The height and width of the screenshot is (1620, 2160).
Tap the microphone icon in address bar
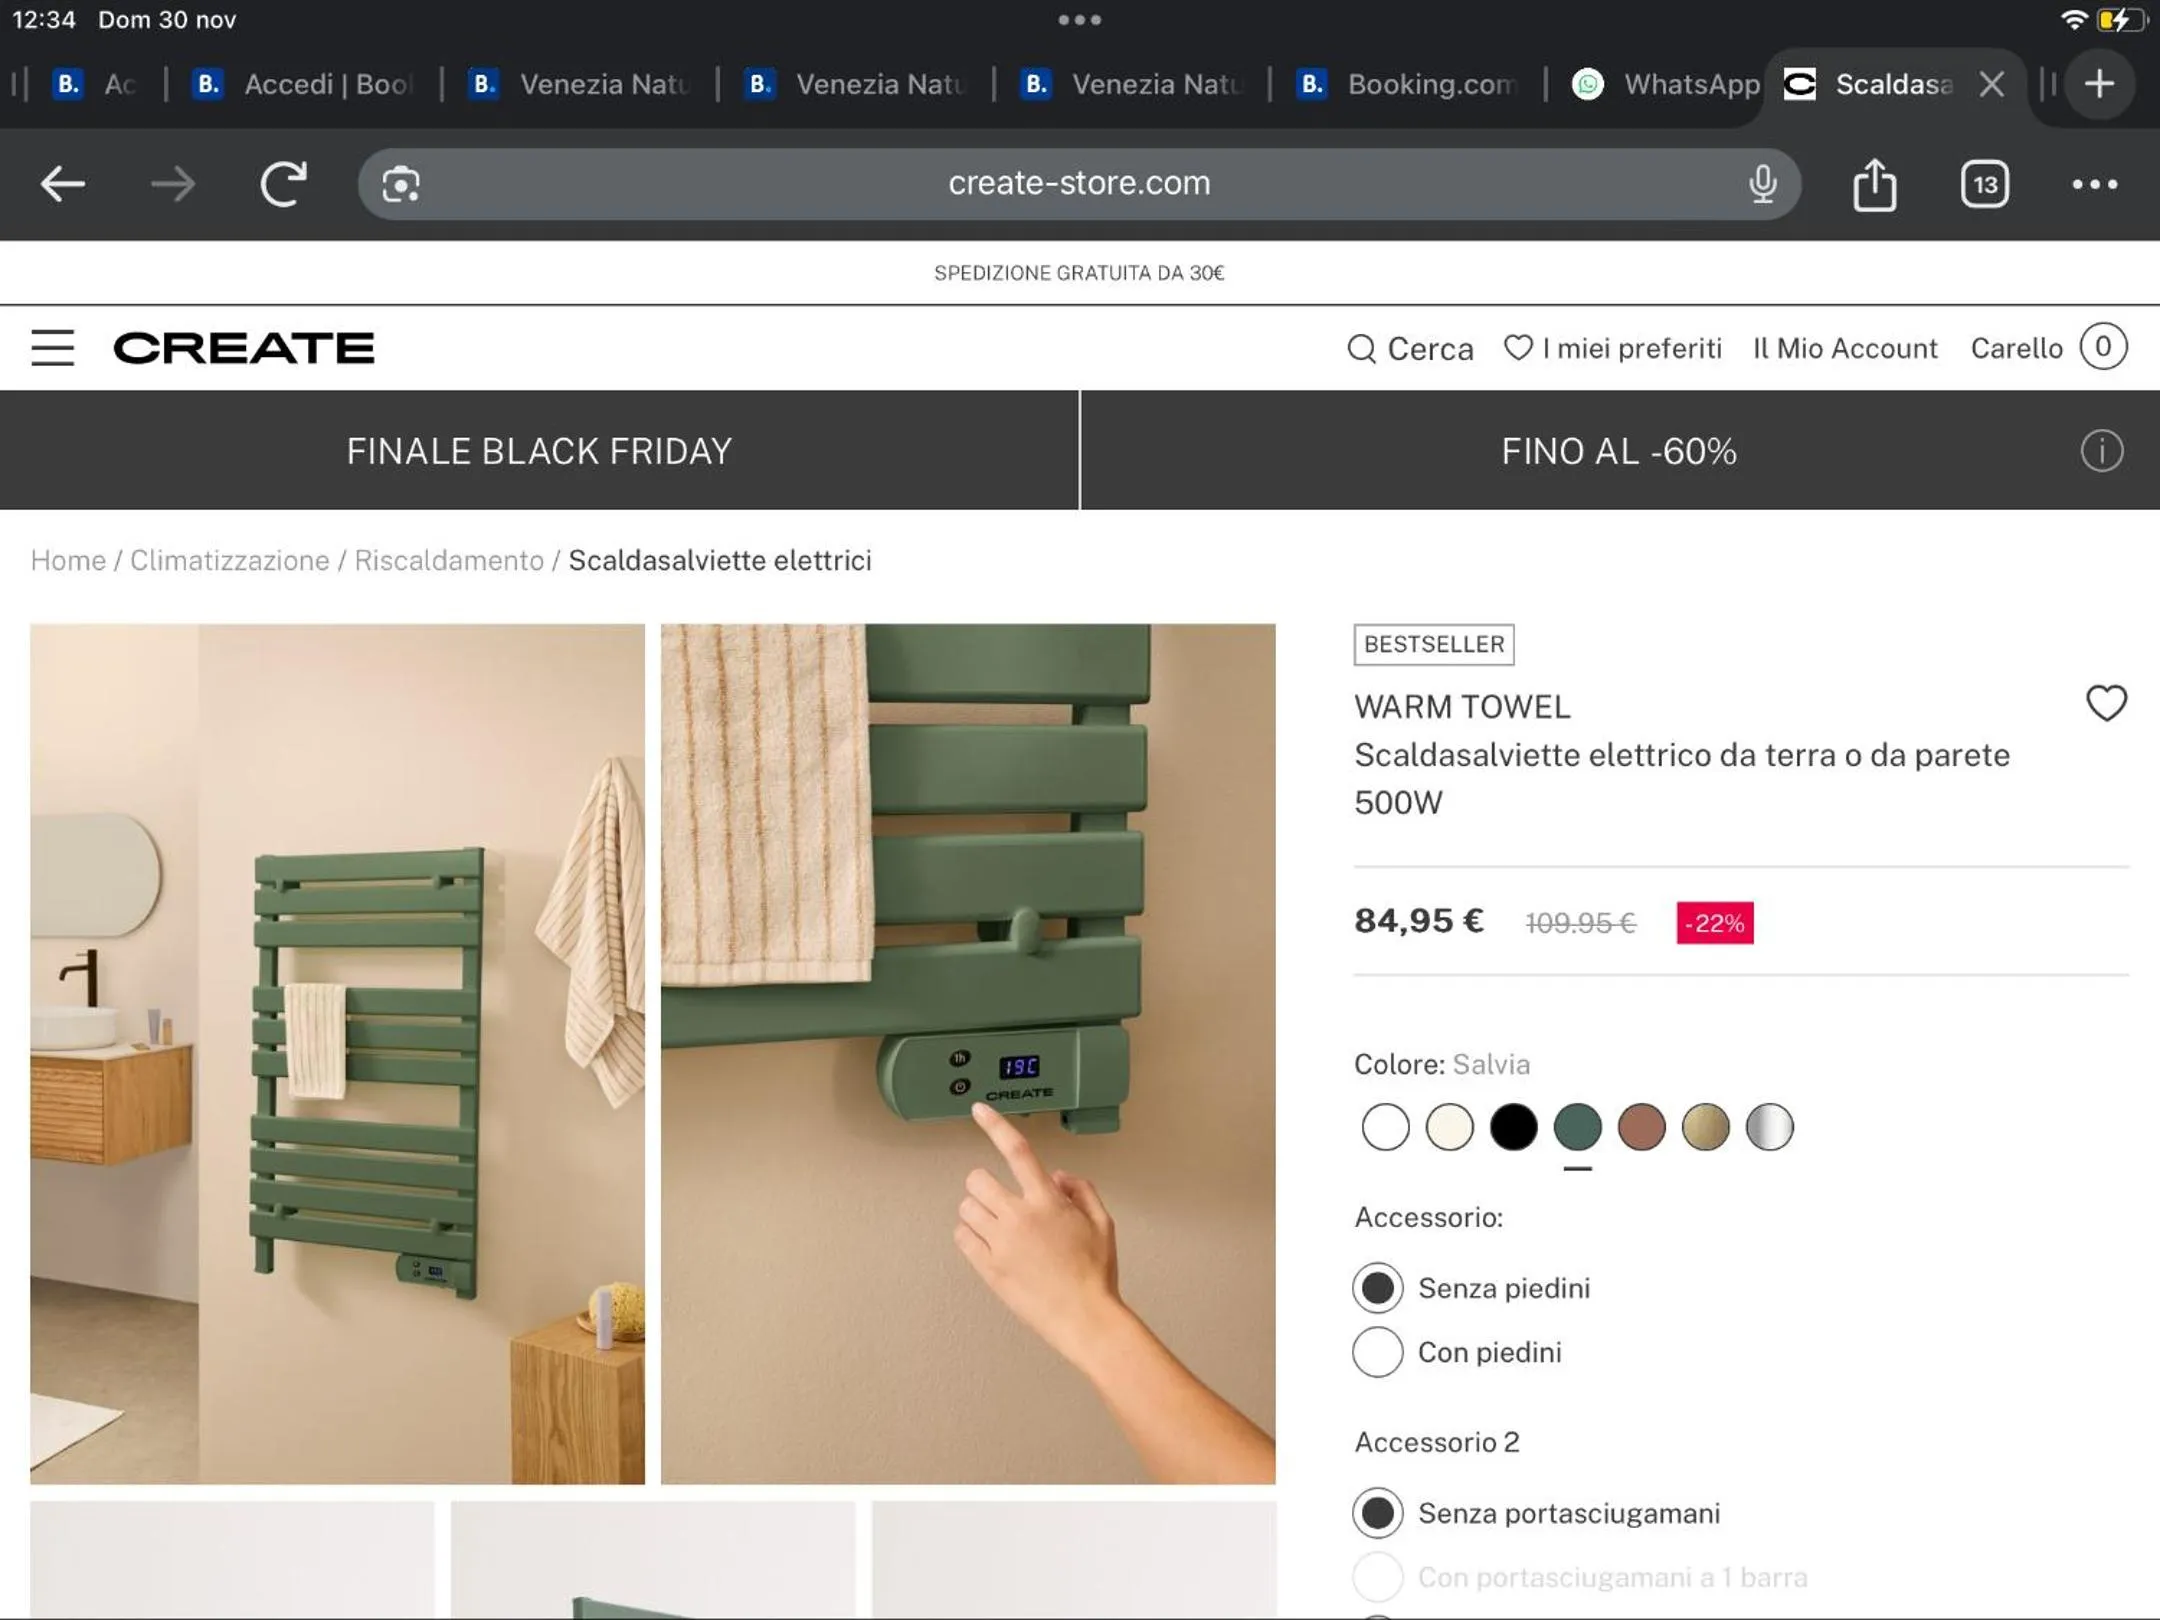click(x=1762, y=184)
